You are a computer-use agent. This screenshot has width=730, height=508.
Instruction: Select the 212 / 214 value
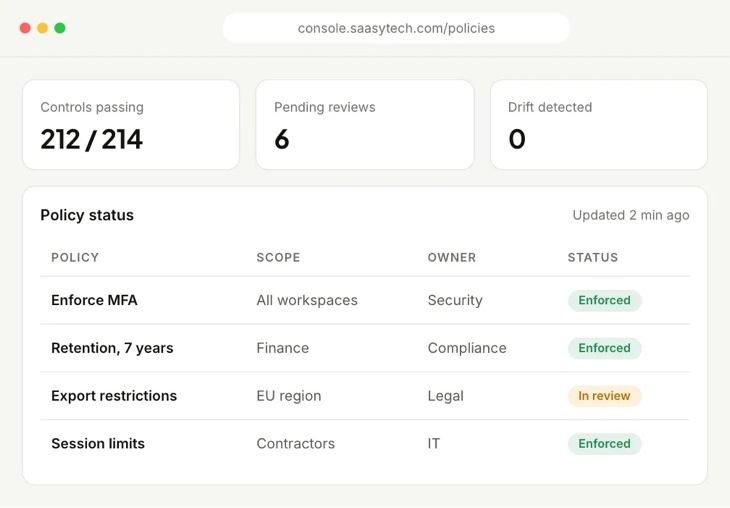(x=91, y=139)
